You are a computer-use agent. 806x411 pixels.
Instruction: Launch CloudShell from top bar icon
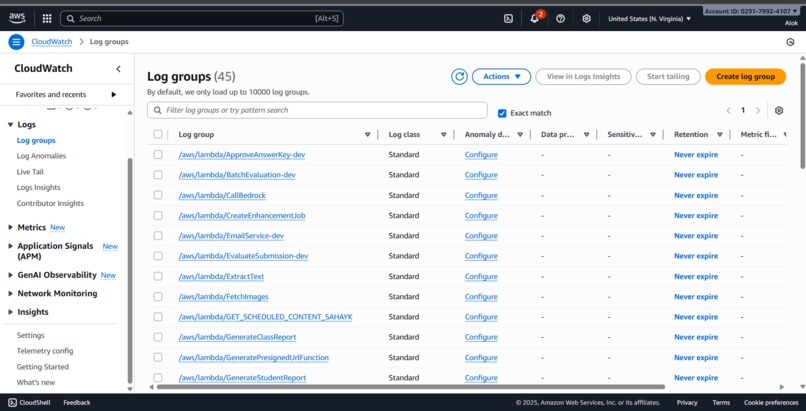[508, 18]
